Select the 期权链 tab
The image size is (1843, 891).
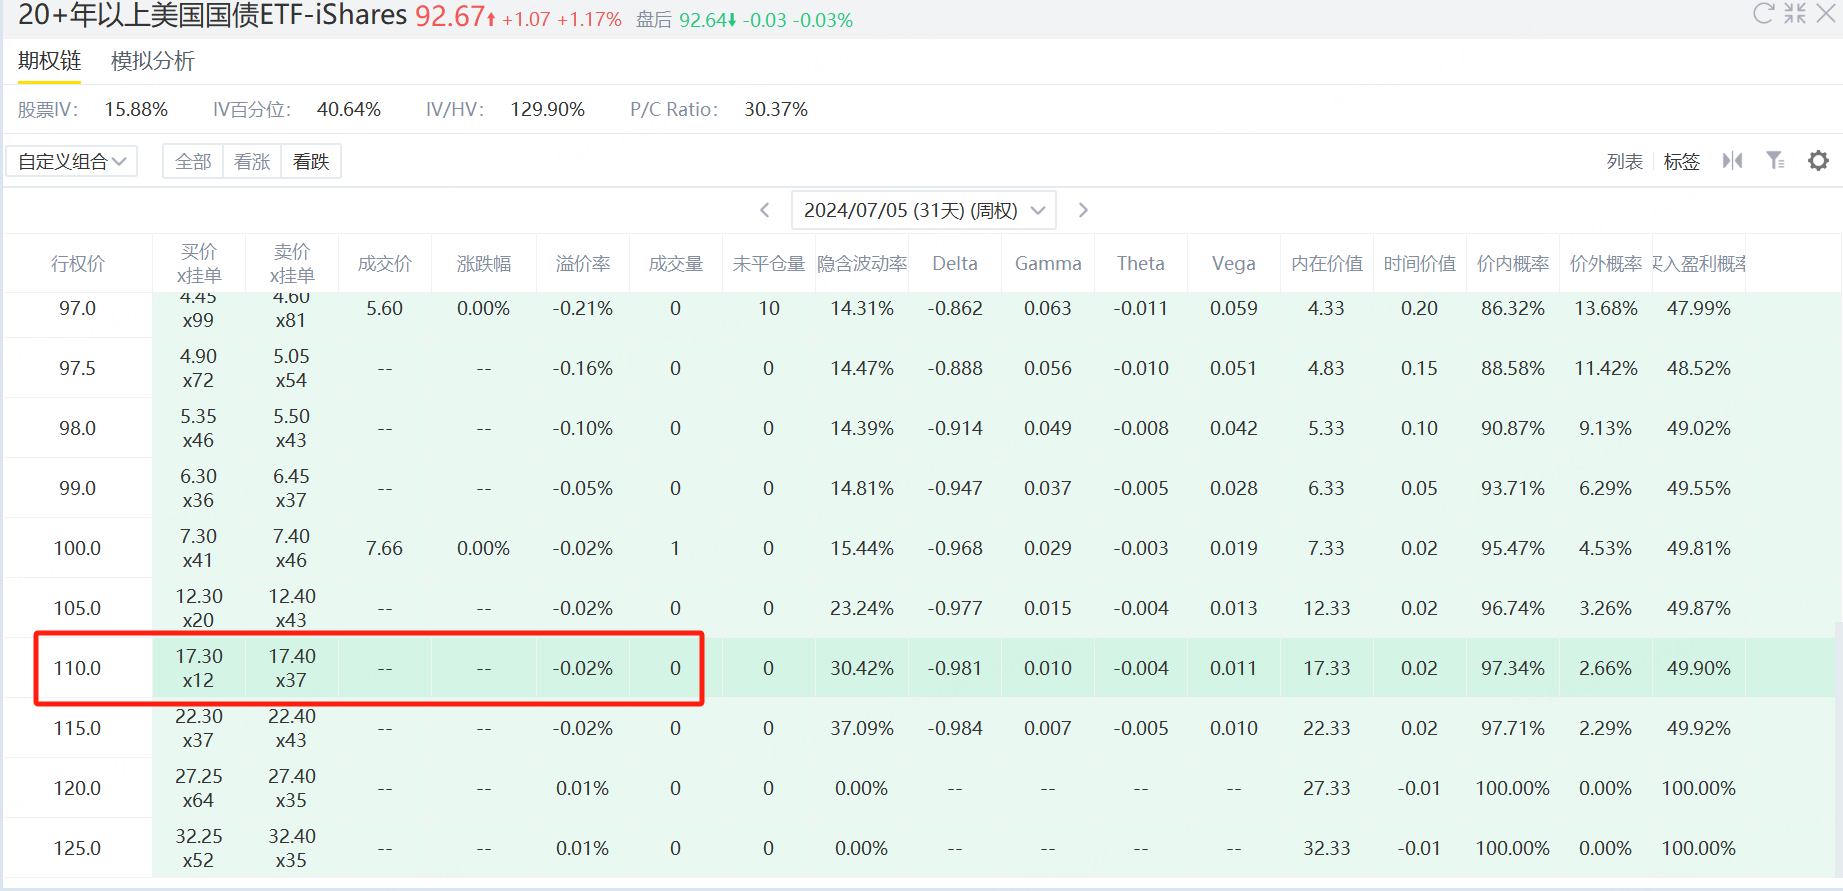pyautogui.click(x=49, y=61)
